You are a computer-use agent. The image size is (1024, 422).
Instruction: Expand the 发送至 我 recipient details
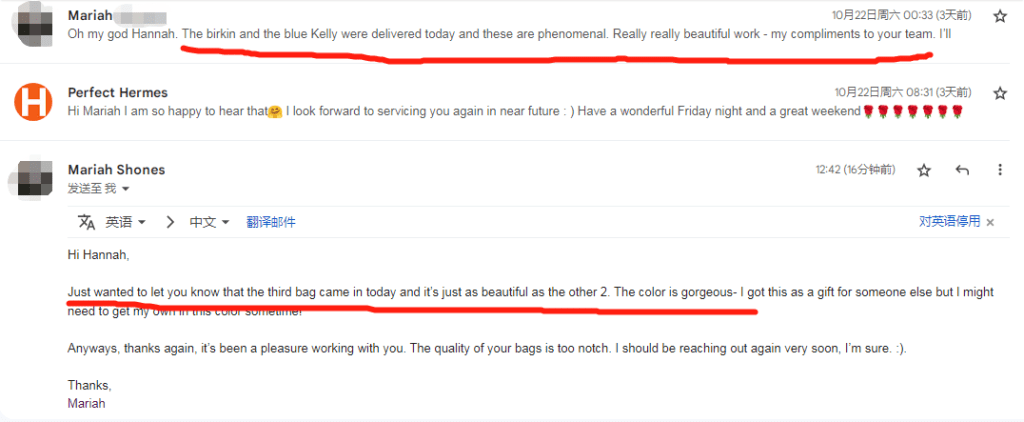125,189
